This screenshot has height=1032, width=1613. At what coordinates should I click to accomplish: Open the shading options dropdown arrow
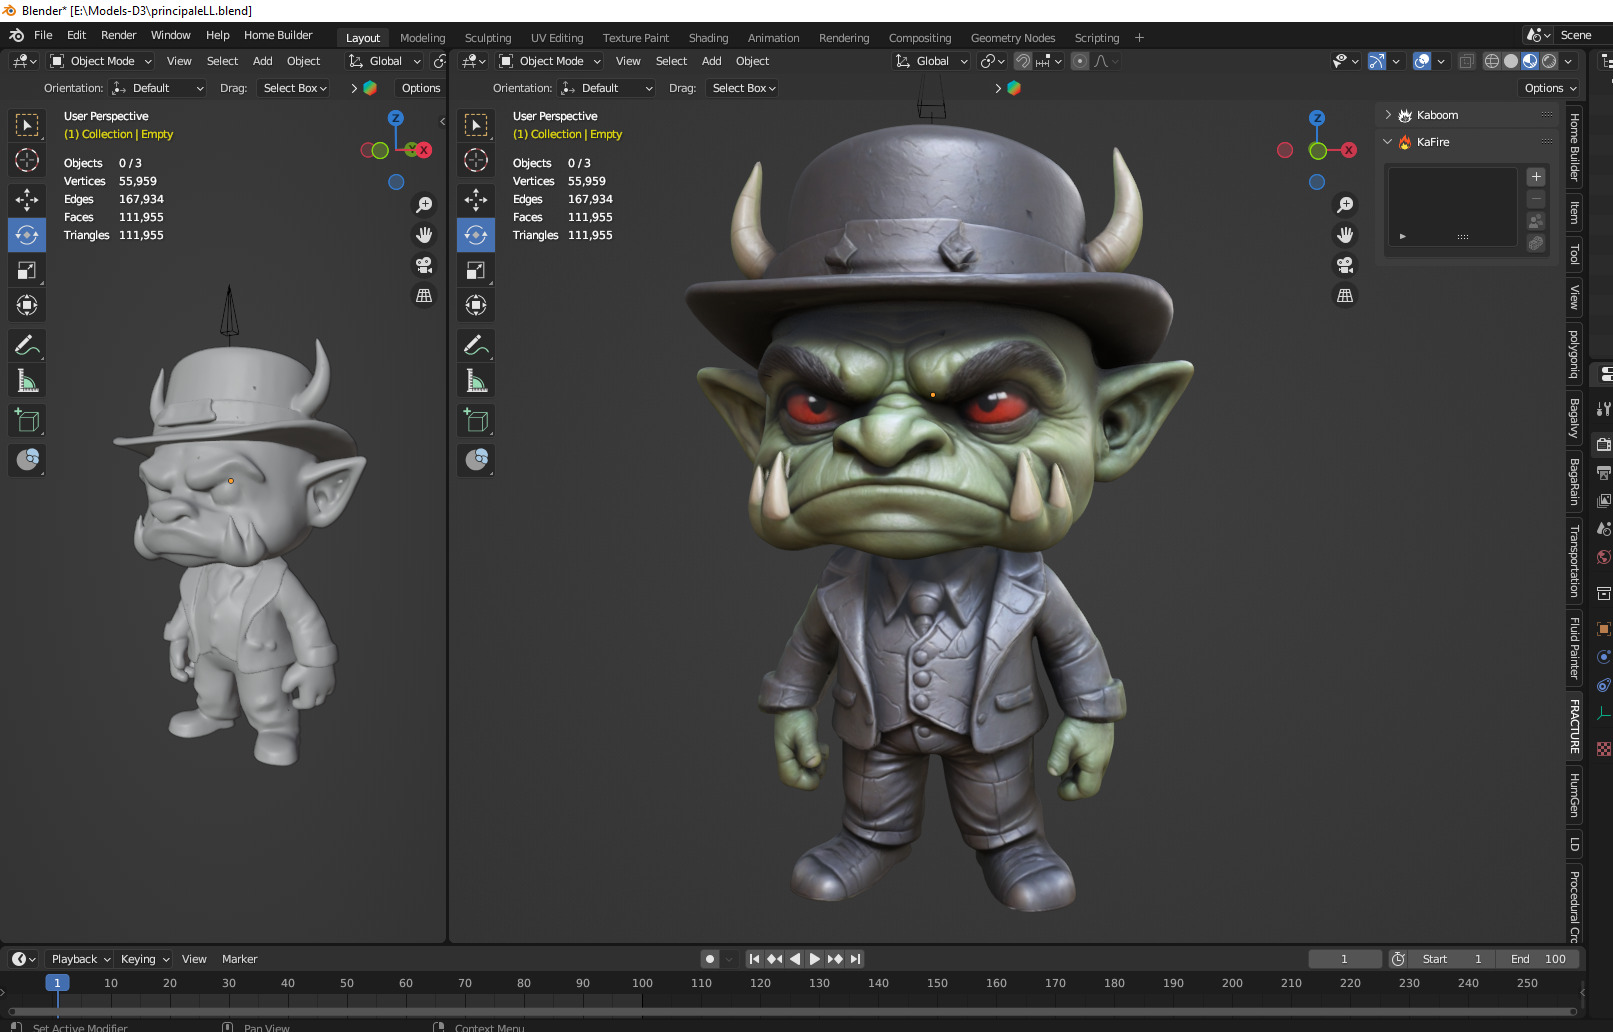pyautogui.click(x=1568, y=61)
